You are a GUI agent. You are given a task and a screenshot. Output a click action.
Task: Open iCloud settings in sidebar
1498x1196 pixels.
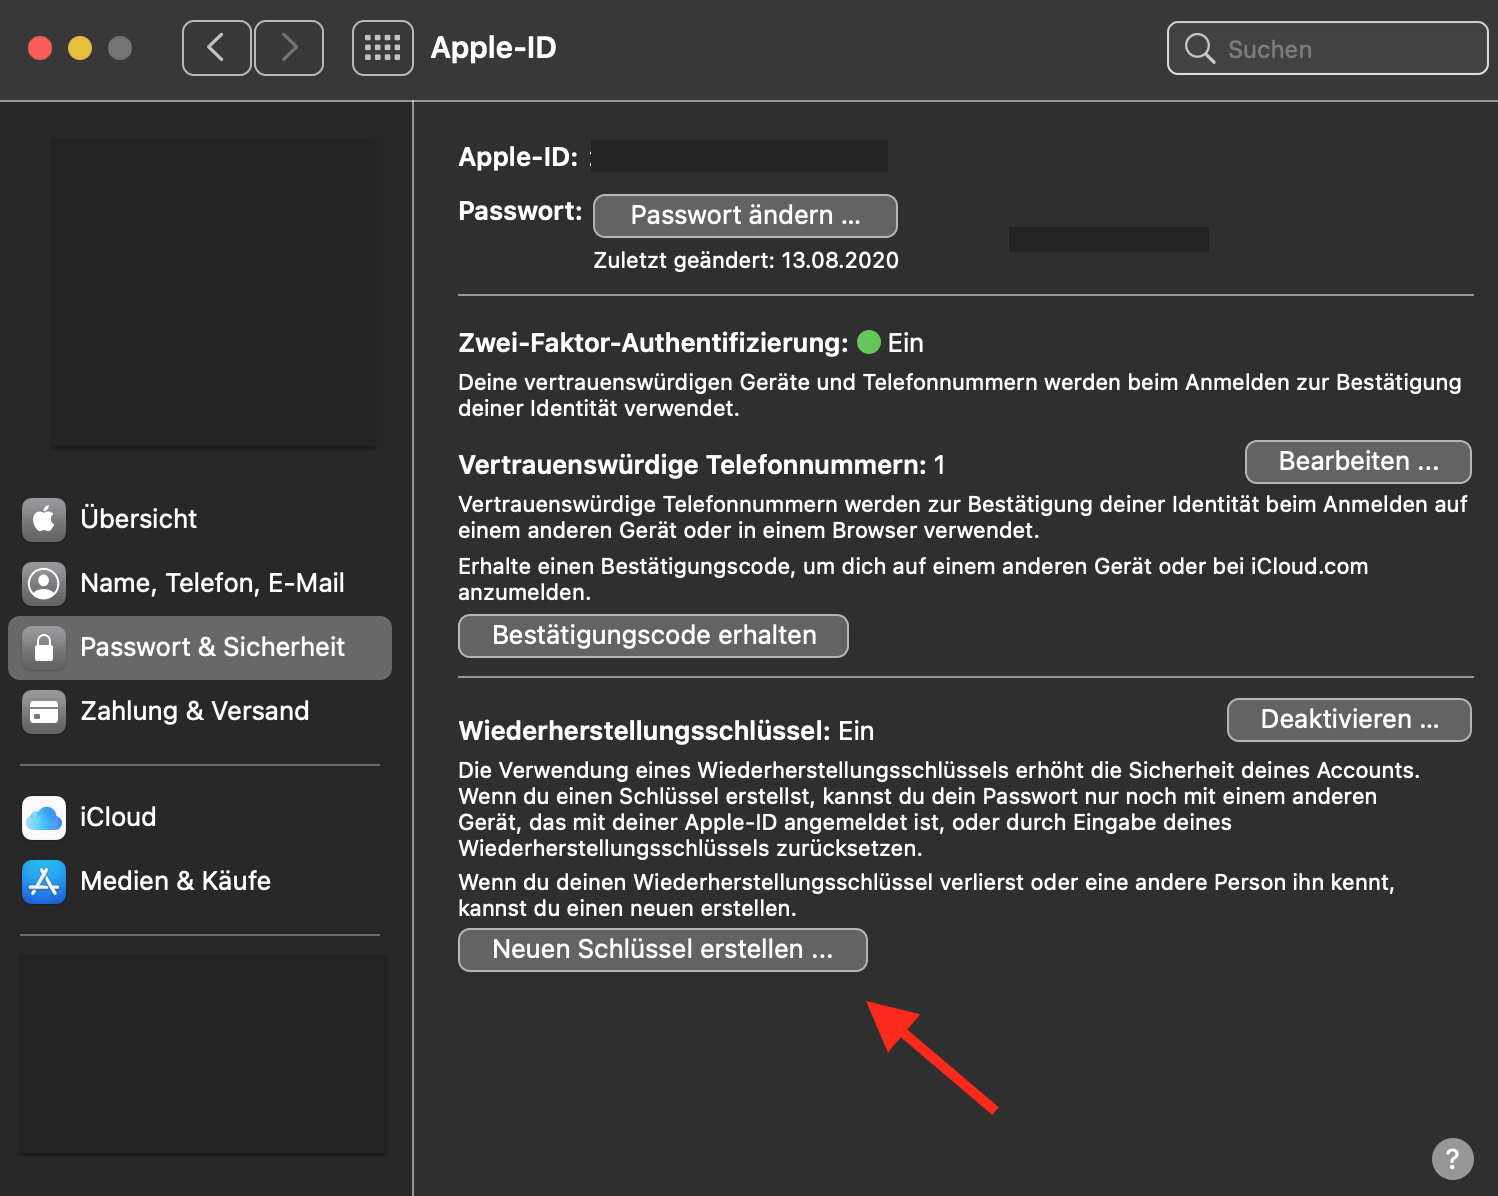200,817
